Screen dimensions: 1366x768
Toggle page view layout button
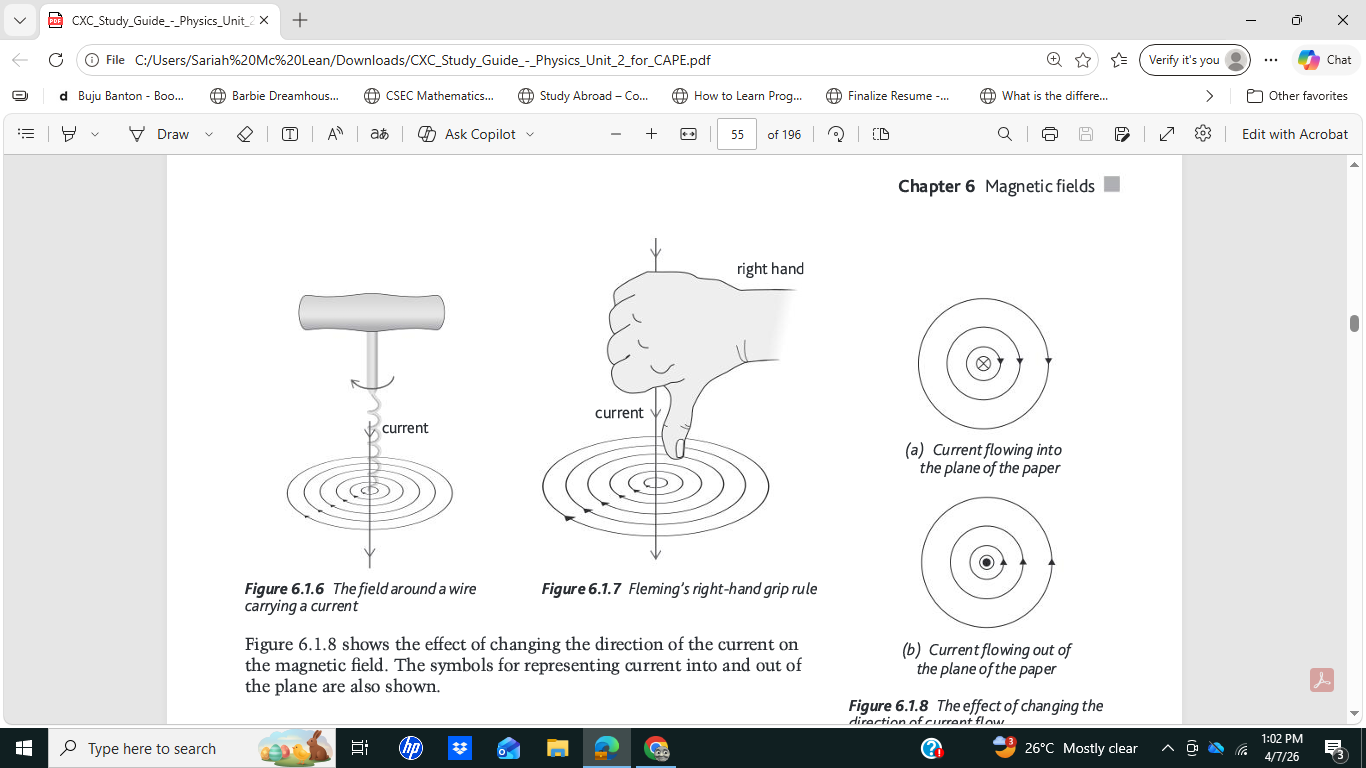pos(880,134)
